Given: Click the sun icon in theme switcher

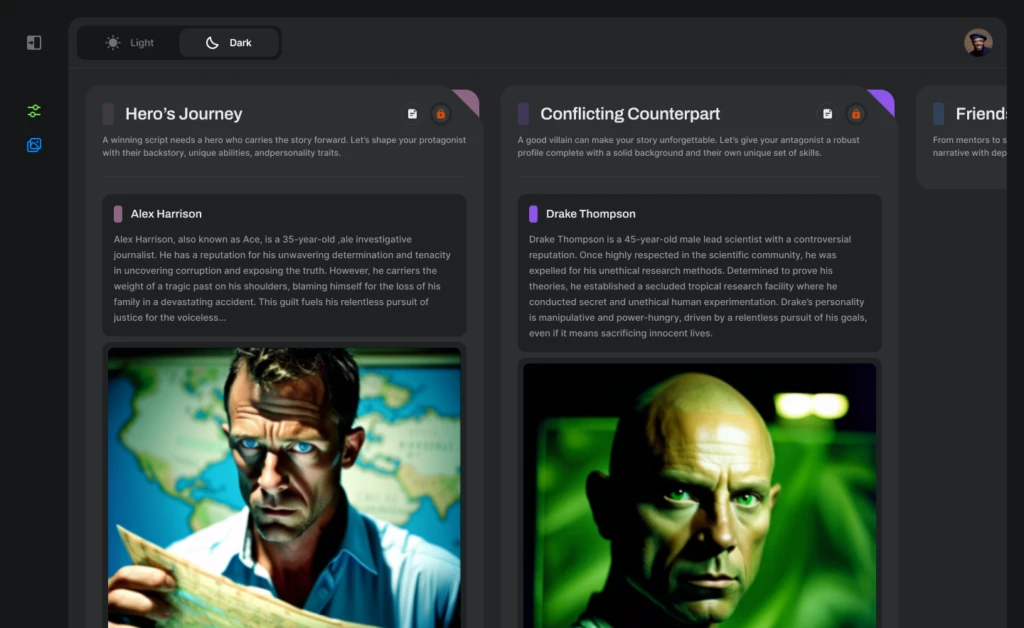Looking at the screenshot, I should (x=113, y=42).
